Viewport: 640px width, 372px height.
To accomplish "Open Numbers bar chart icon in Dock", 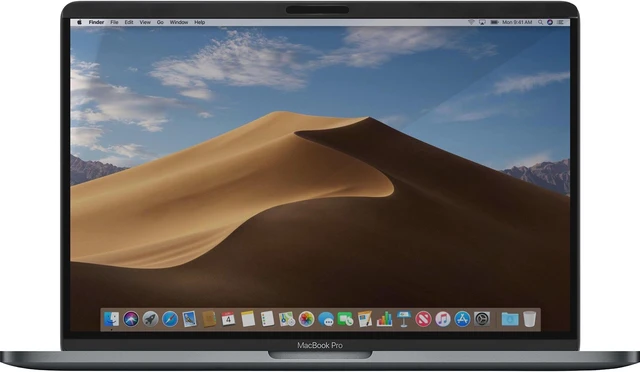I will (x=384, y=319).
